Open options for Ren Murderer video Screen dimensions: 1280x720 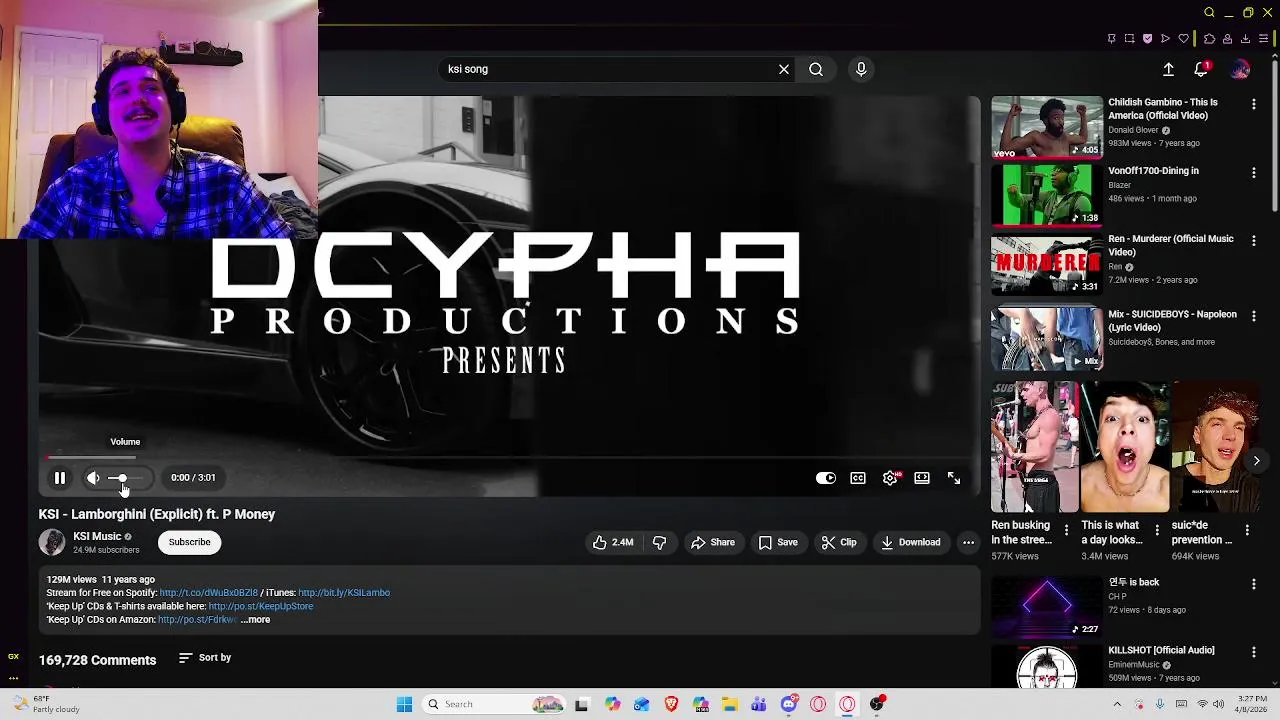[x=1253, y=241]
